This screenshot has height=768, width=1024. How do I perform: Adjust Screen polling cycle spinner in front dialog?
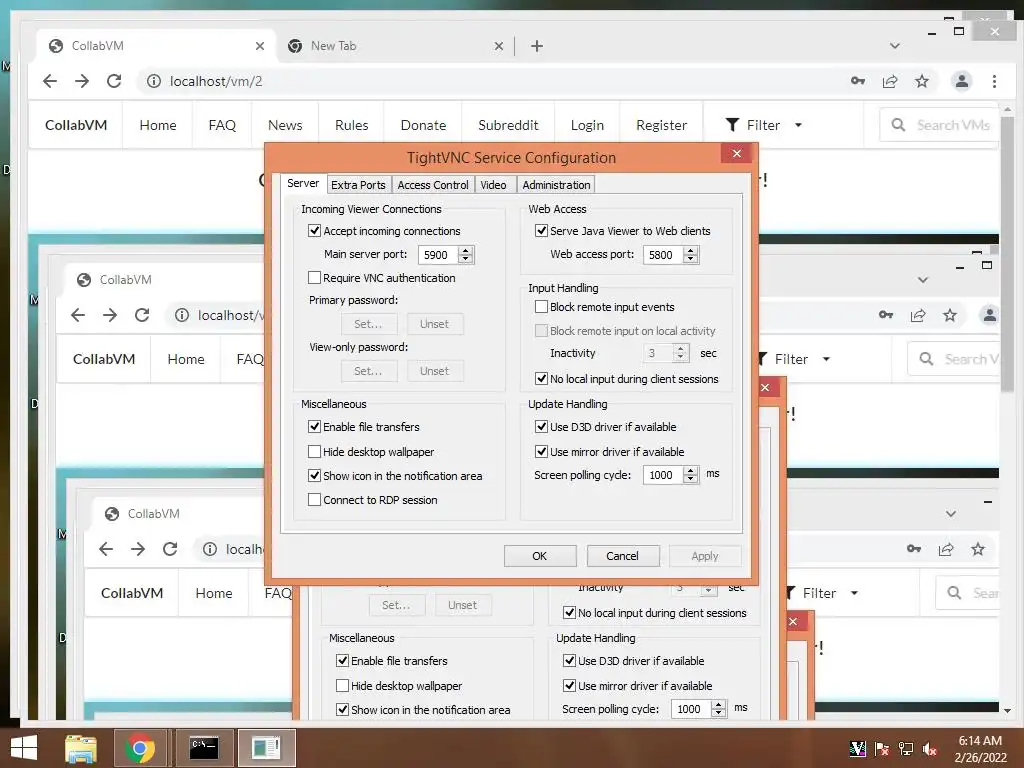[x=691, y=475]
